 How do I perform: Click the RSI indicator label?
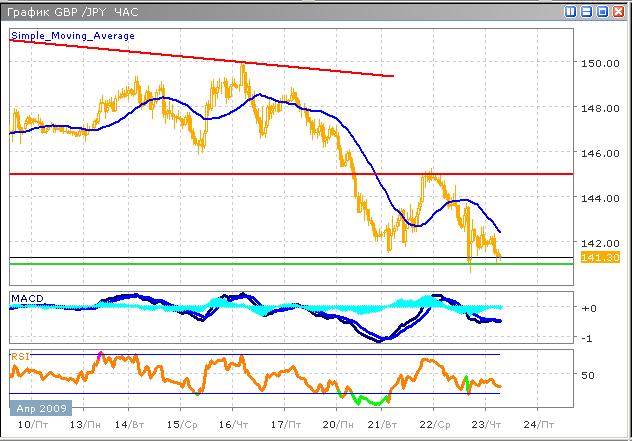[x=20, y=355]
